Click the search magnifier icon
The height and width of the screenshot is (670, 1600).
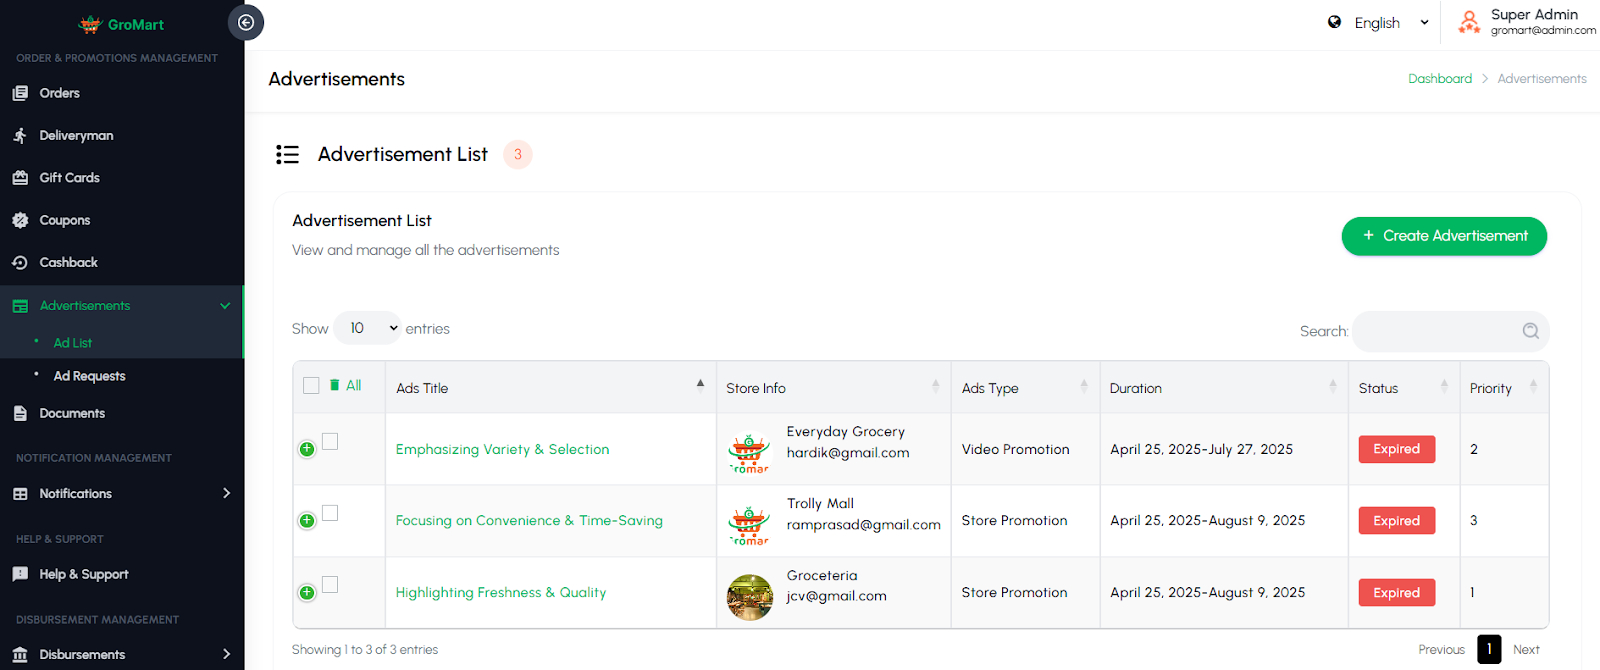[x=1530, y=331]
